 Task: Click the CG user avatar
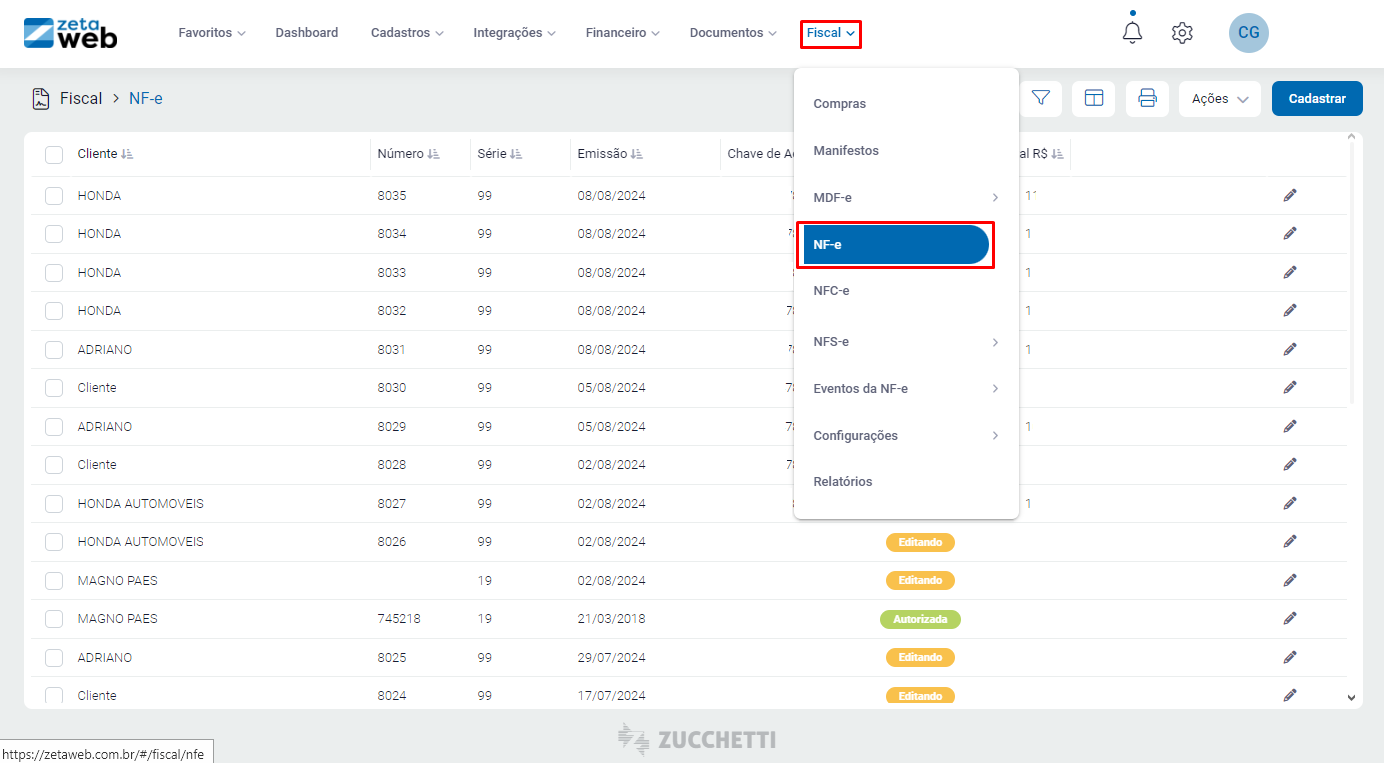(1248, 33)
